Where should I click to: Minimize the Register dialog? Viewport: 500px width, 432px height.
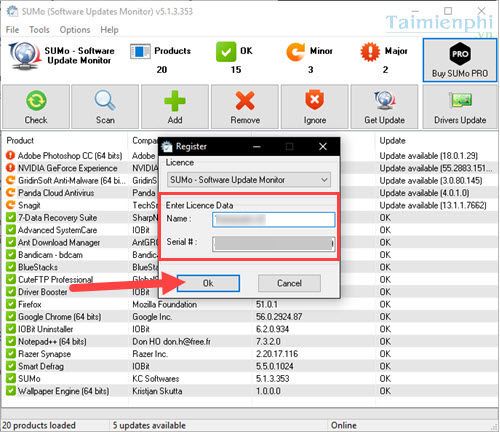(257, 147)
